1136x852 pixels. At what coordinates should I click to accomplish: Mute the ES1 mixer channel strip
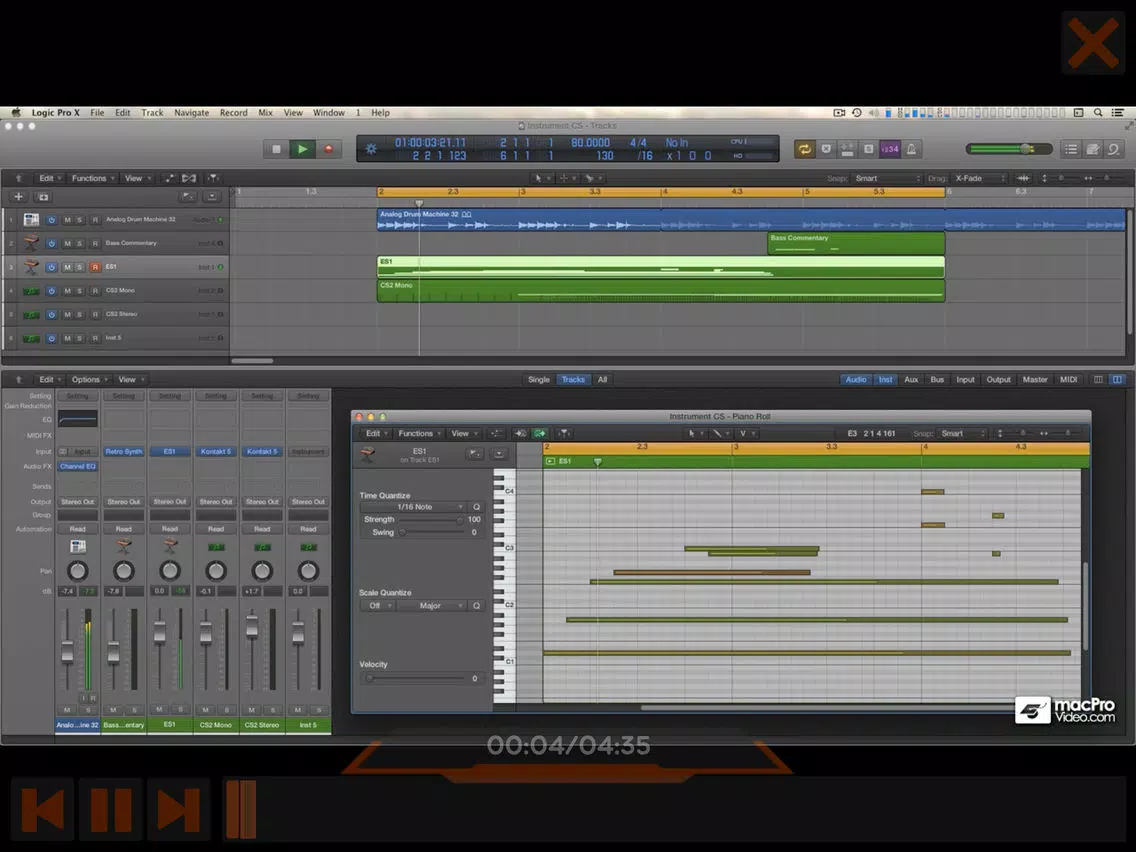pos(159,709)
